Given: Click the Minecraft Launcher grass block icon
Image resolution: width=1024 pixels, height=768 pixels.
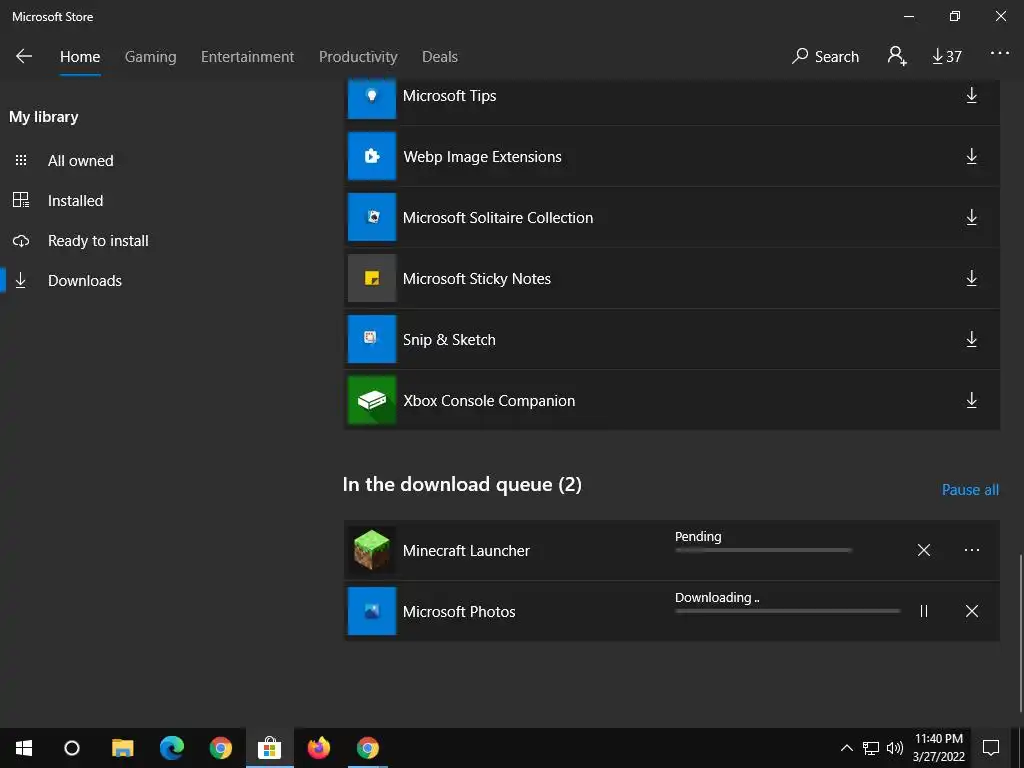Looking at the screenshot, I should pos(372,550).
